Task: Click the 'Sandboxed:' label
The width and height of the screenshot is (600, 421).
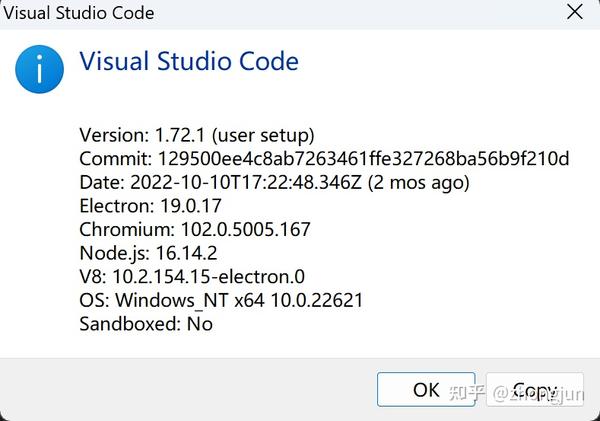Action: (x=130, y=324)
